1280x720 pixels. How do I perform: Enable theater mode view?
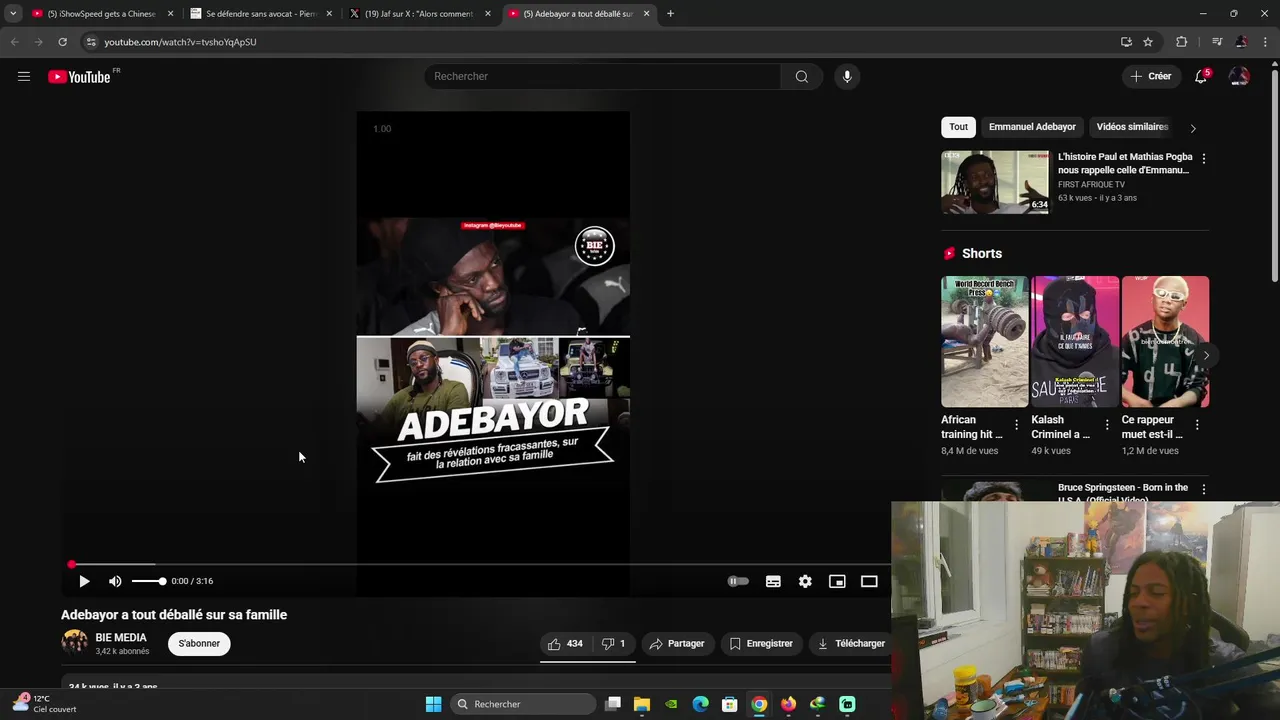click(x=869, y=581)
